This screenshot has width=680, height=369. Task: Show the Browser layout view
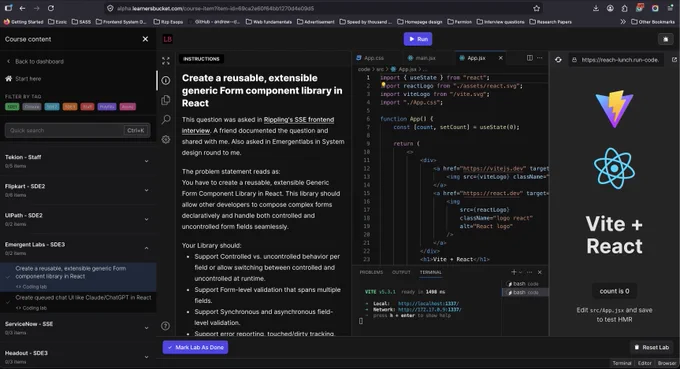coord(667,363)
